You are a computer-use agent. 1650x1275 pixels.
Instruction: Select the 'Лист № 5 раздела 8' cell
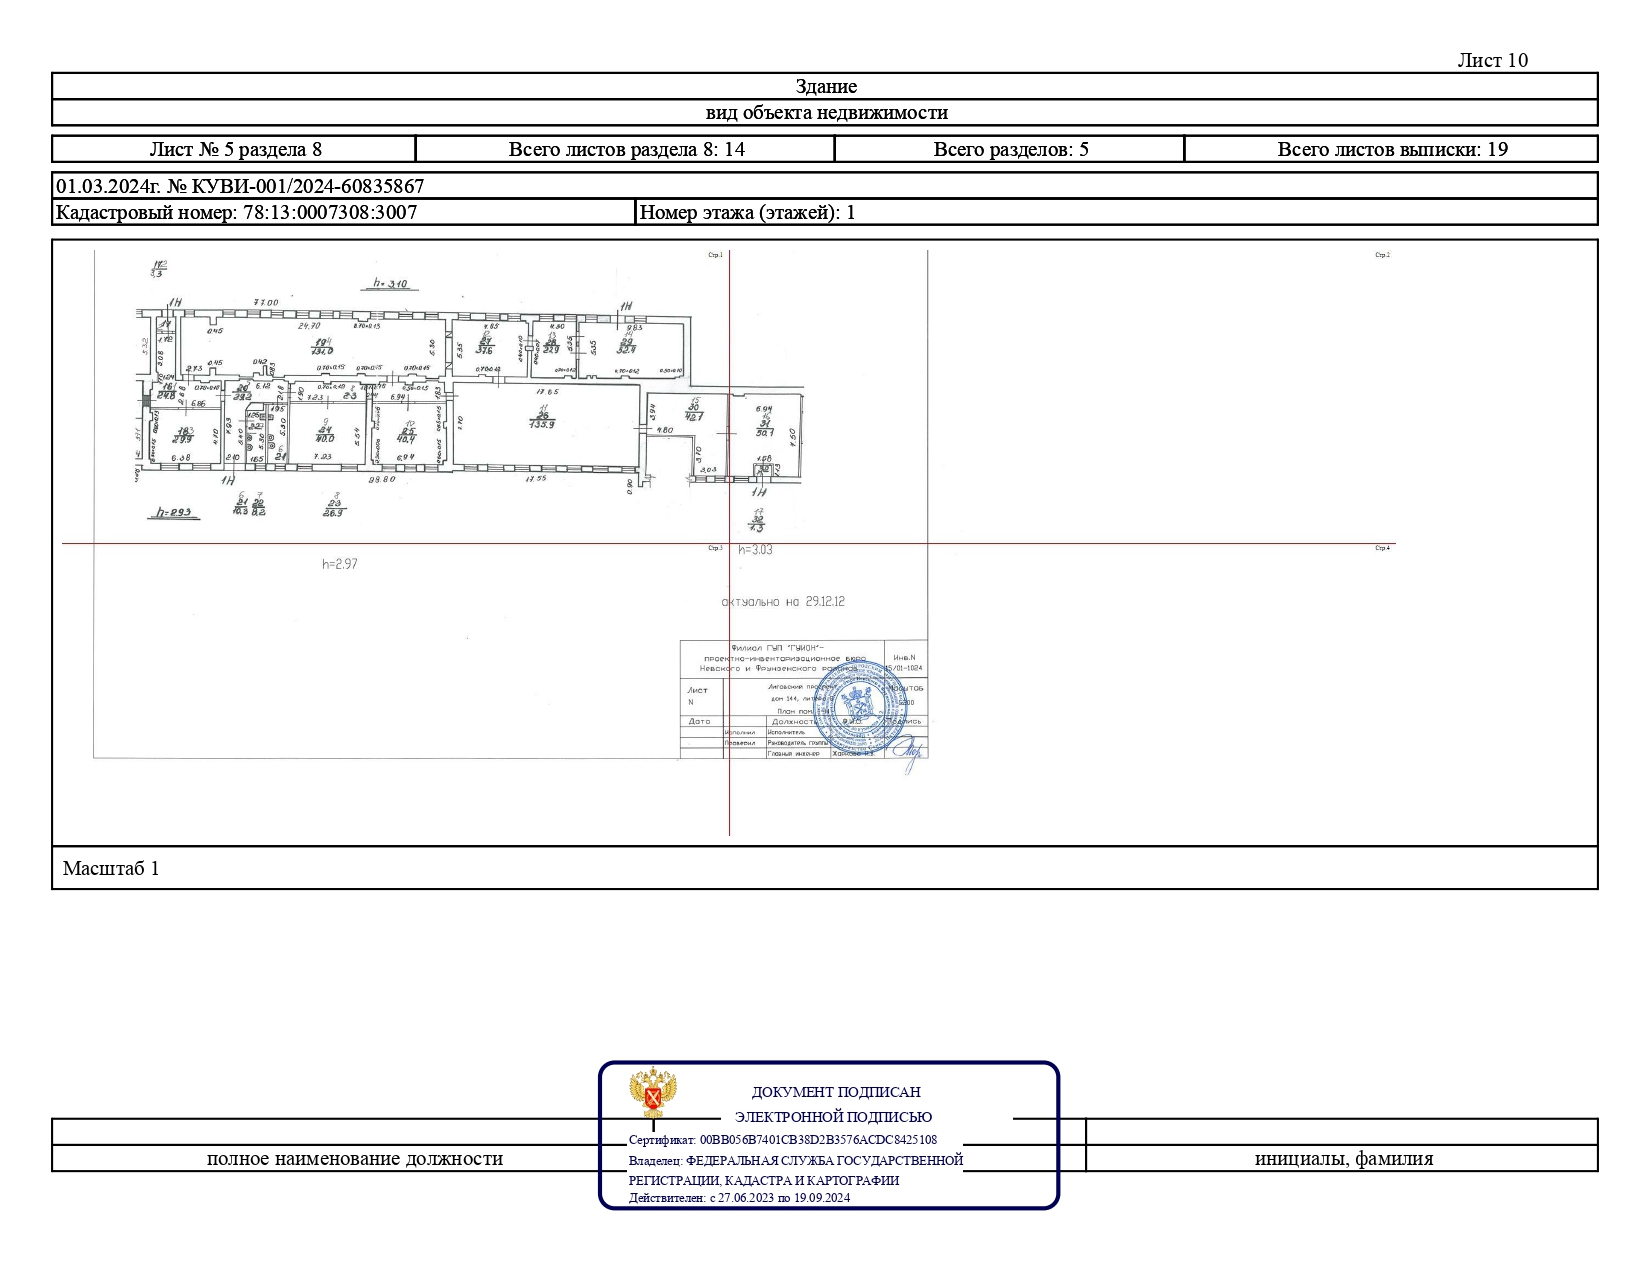click(x=235, y=149)
